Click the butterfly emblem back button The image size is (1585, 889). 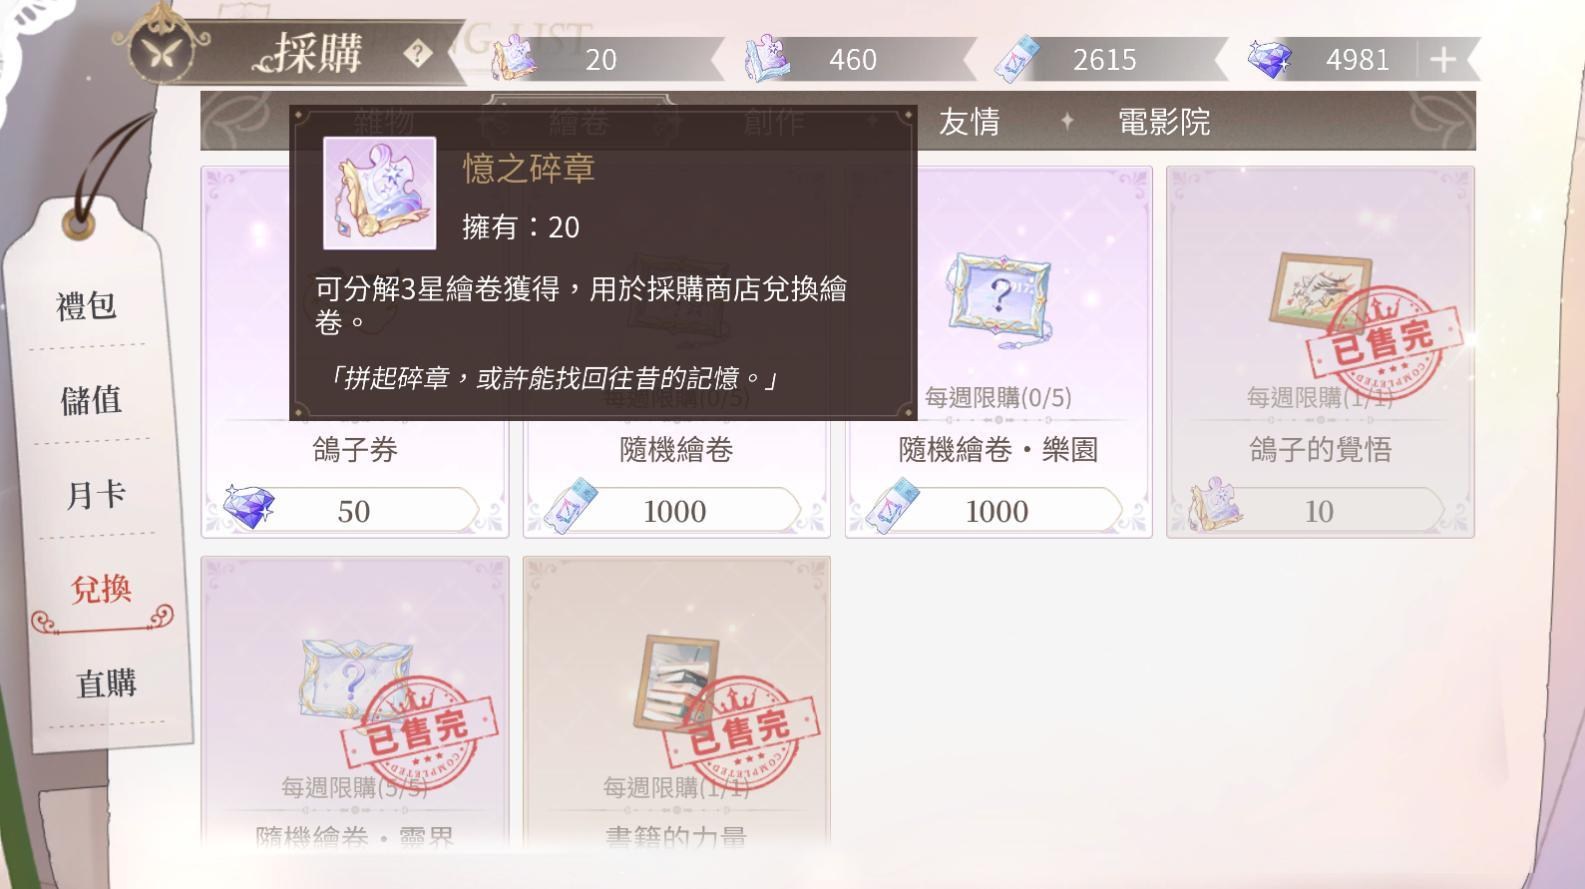(160, 52)
